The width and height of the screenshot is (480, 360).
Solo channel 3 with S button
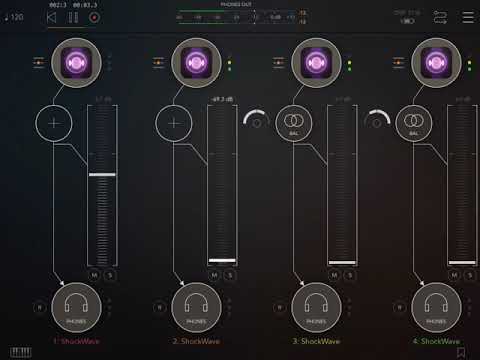click(x=350, y=275)
